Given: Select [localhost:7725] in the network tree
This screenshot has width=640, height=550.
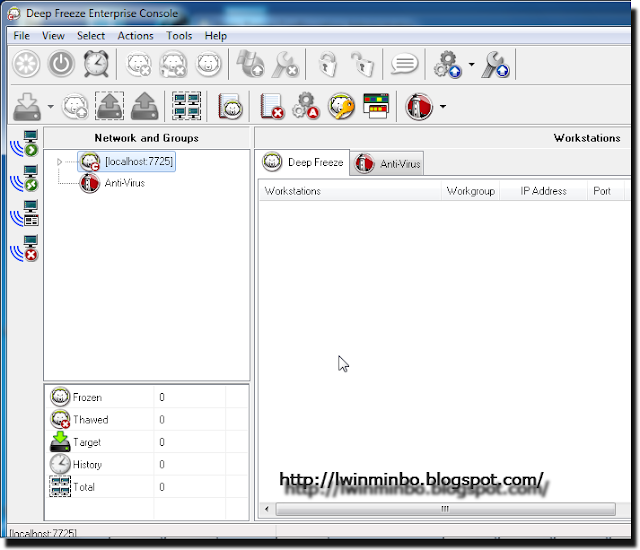Looking at the screenshot, I should click(x=127, y=162).
